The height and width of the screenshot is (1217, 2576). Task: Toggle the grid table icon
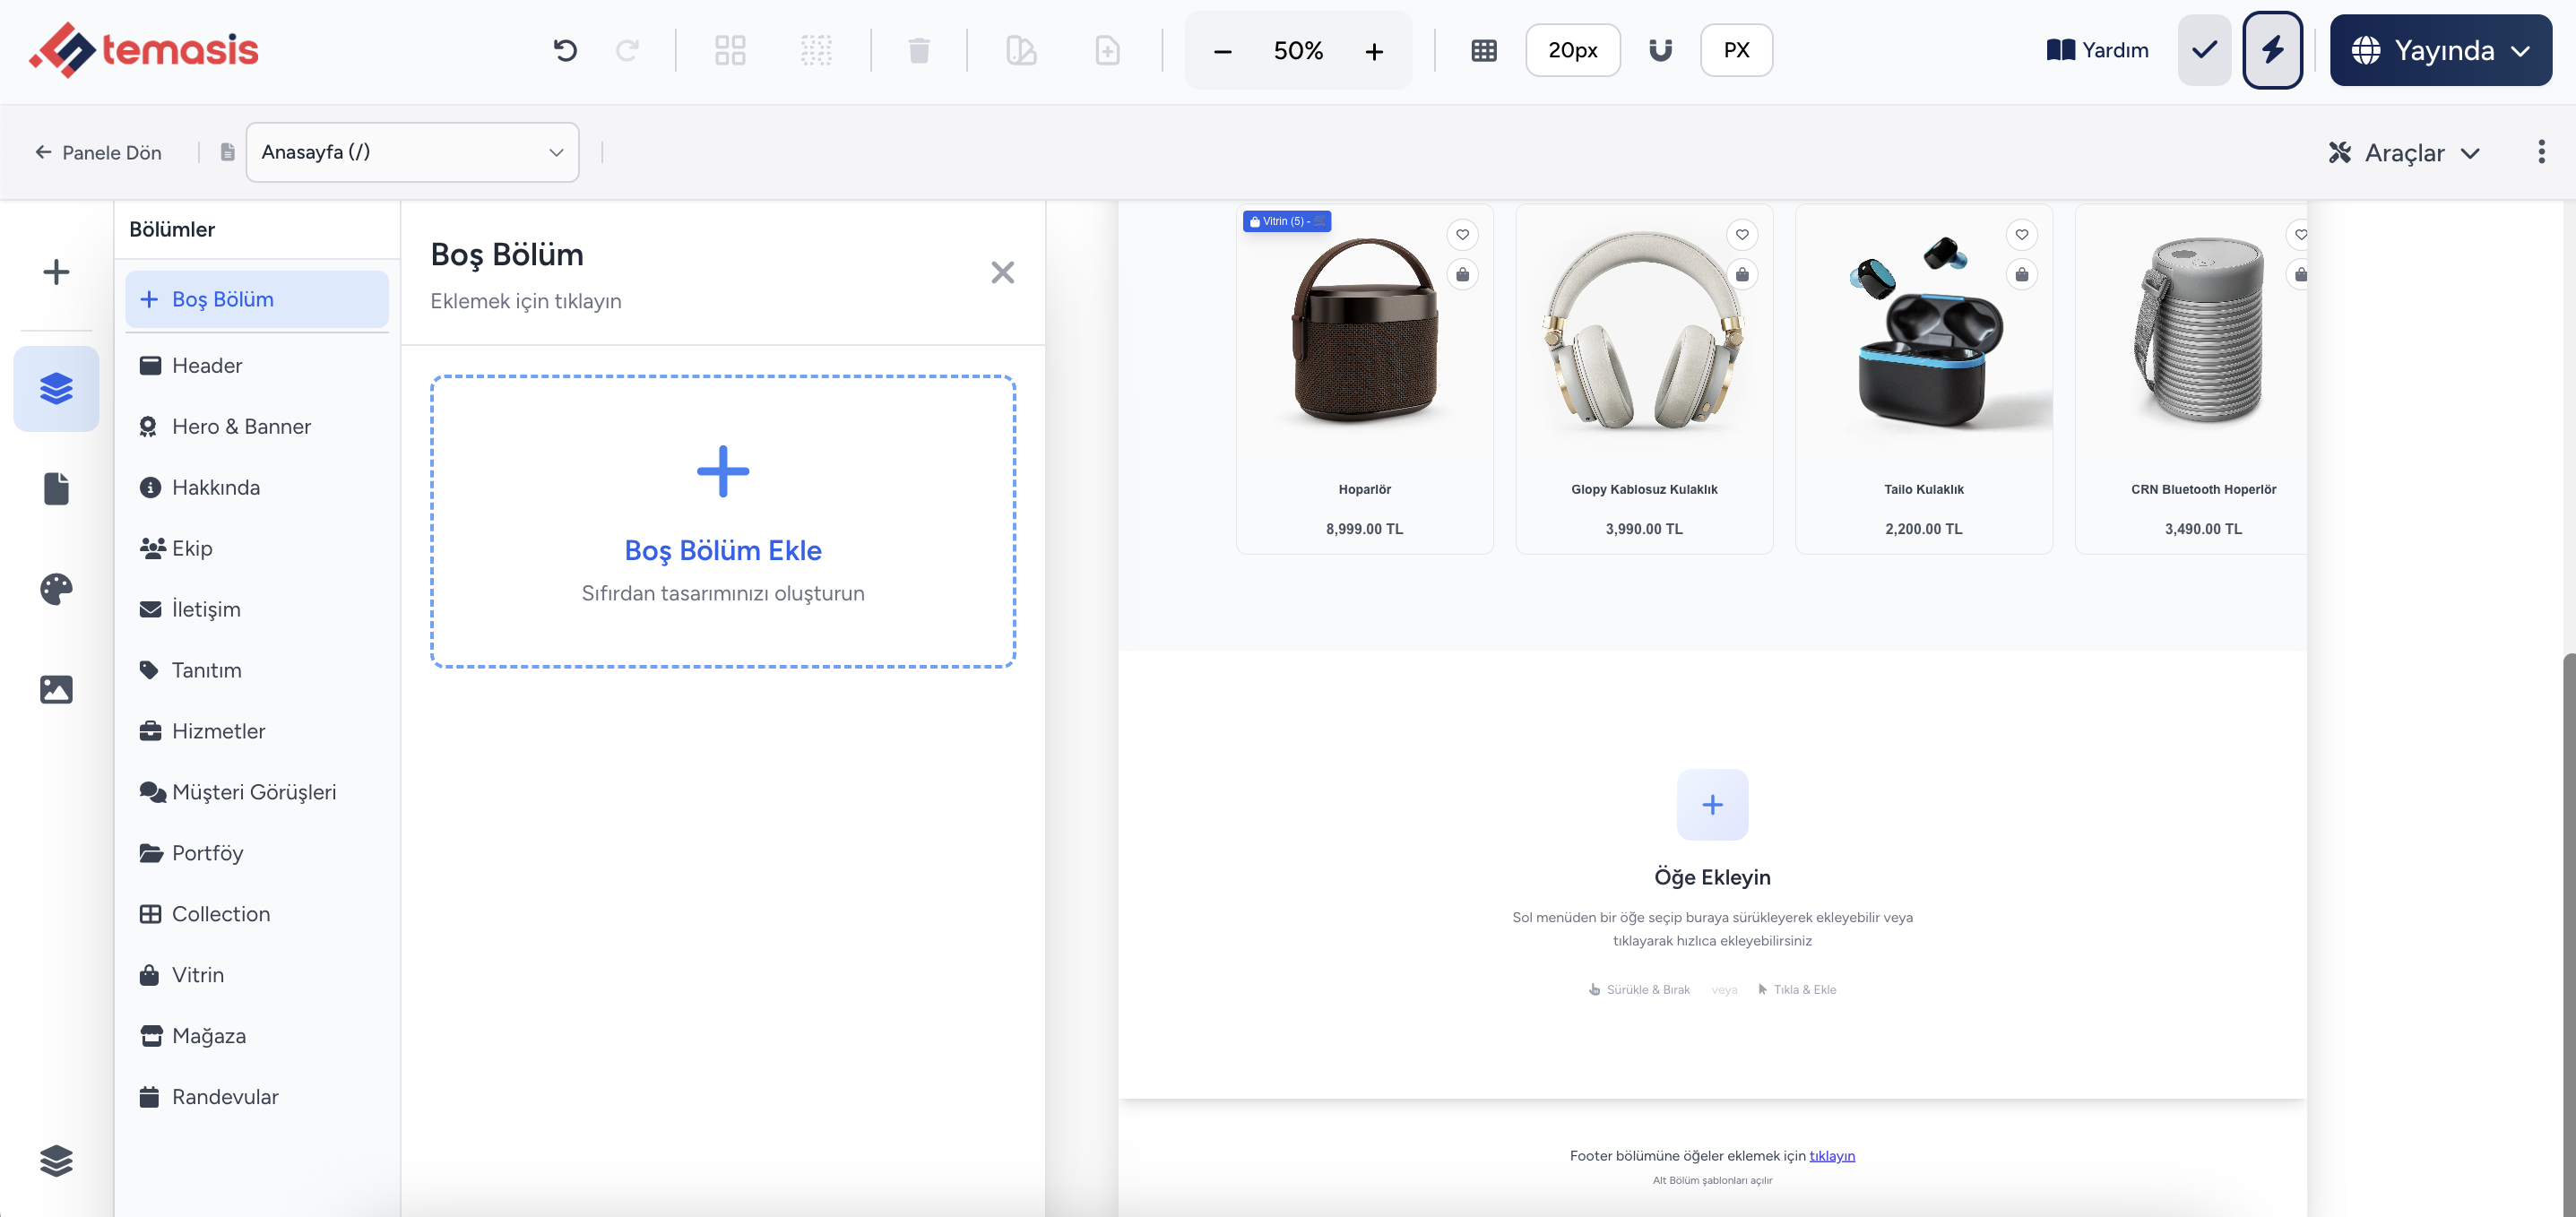[x=1484, y=50]
